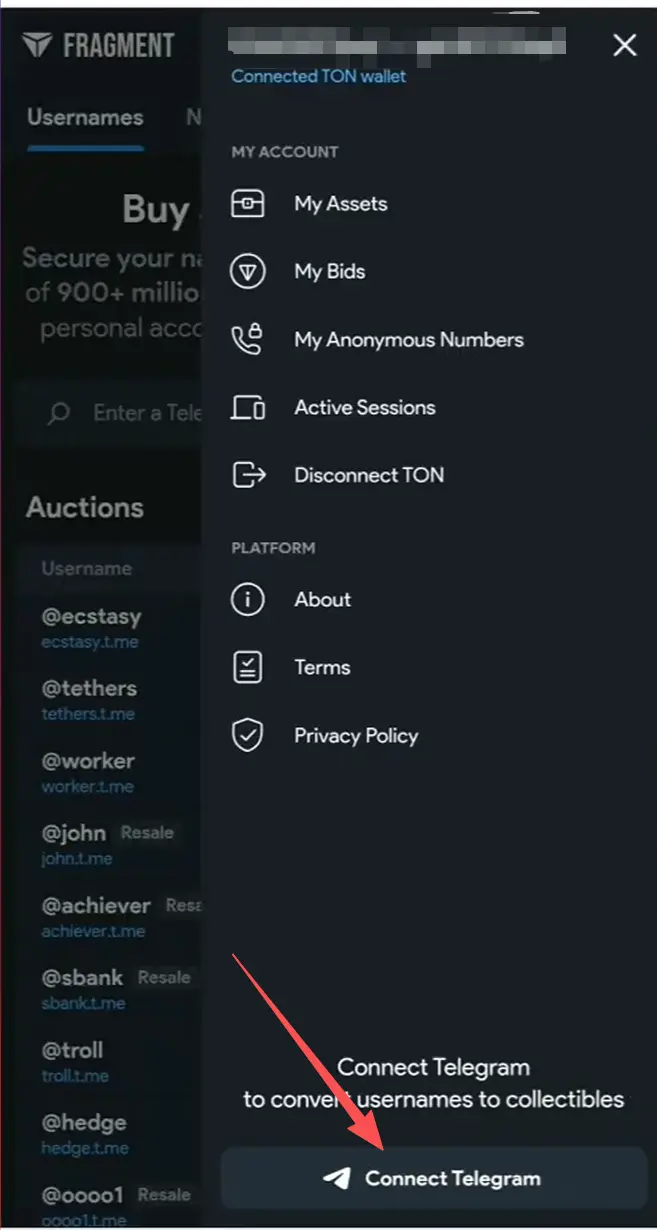Open the Privacy Policy link

(356, 736)
